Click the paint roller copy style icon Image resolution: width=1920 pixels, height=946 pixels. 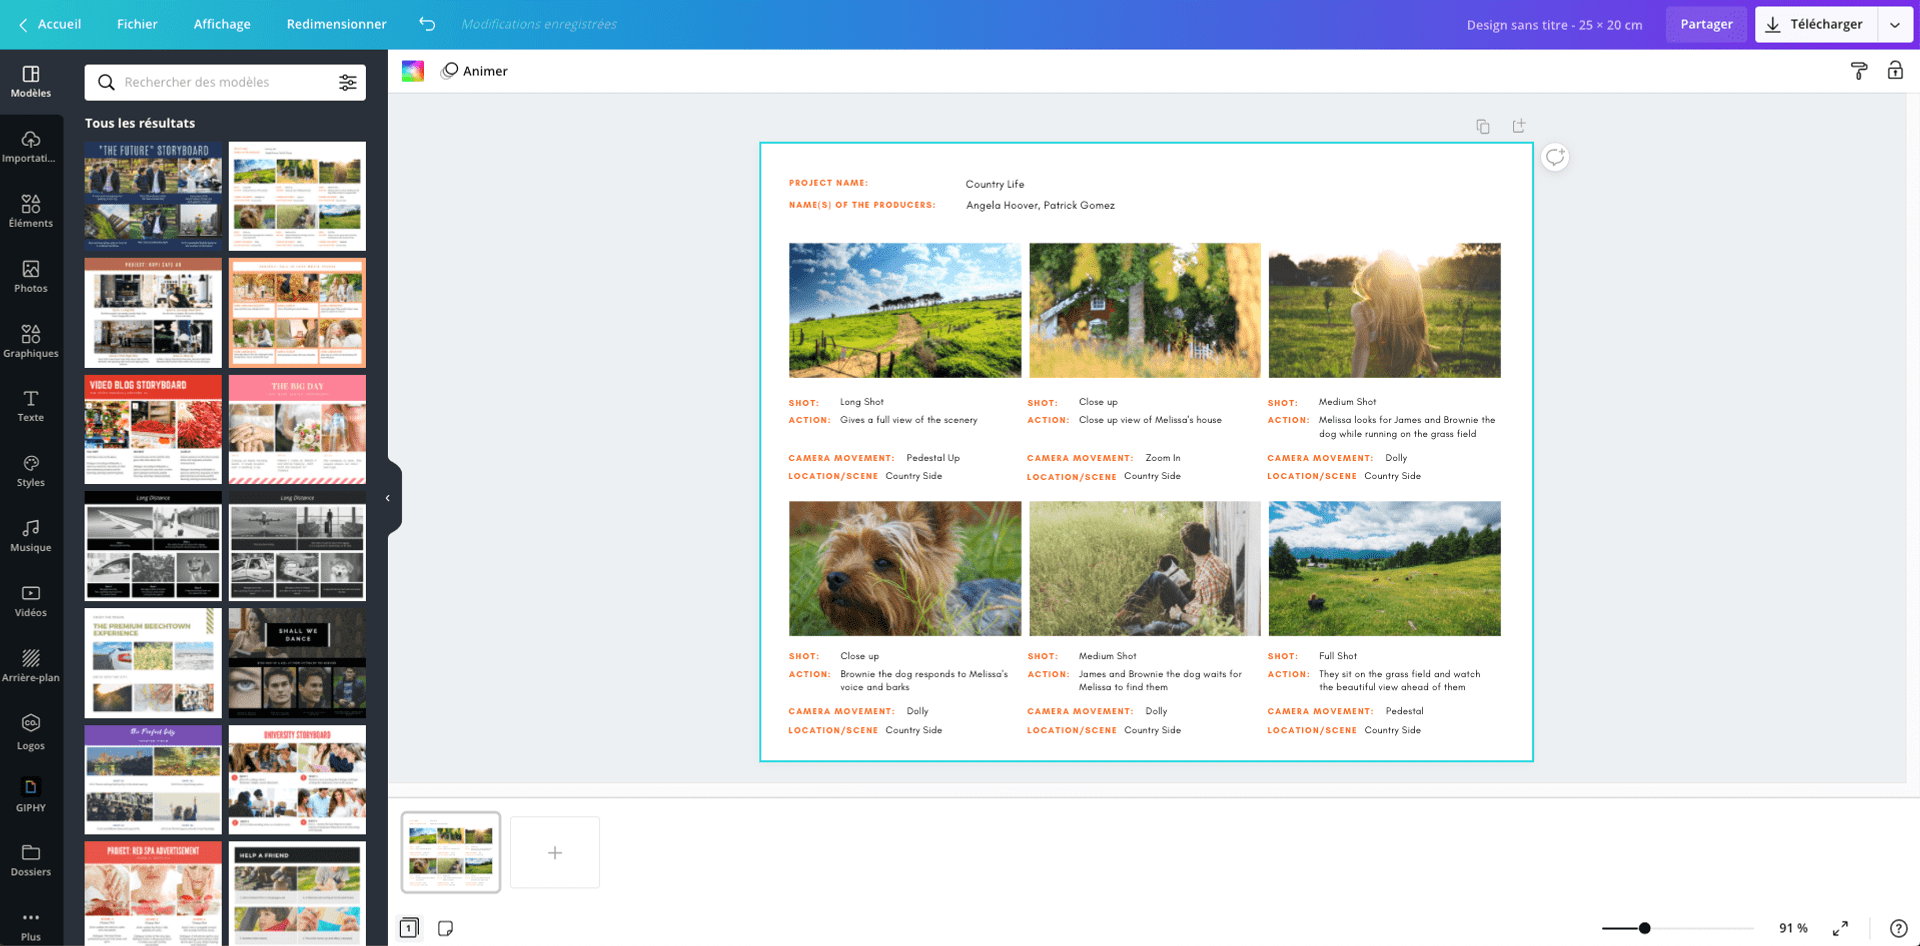(1859, 71)
